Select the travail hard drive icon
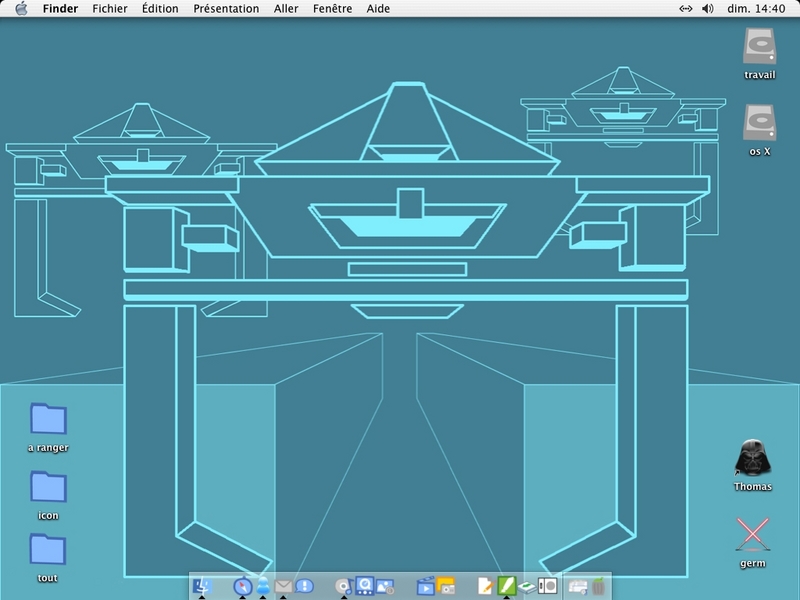 760,47
